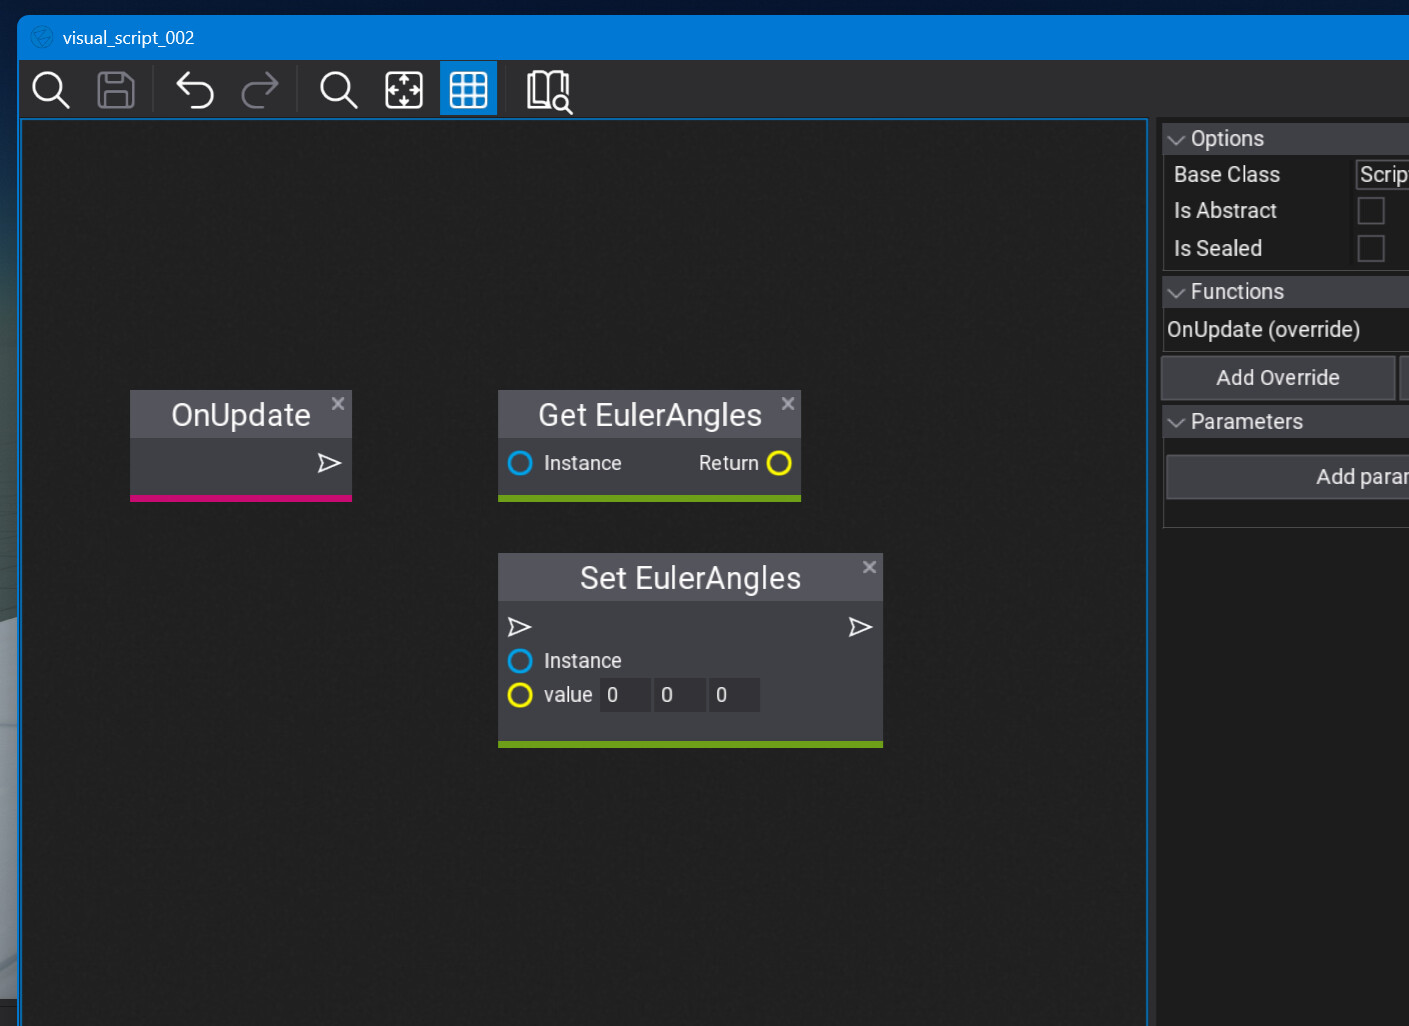Image resolution: width=1409 pixels, height=1026 pixels.
Task: Close the Get EulerAngles node
Action: tap(788, 404)
